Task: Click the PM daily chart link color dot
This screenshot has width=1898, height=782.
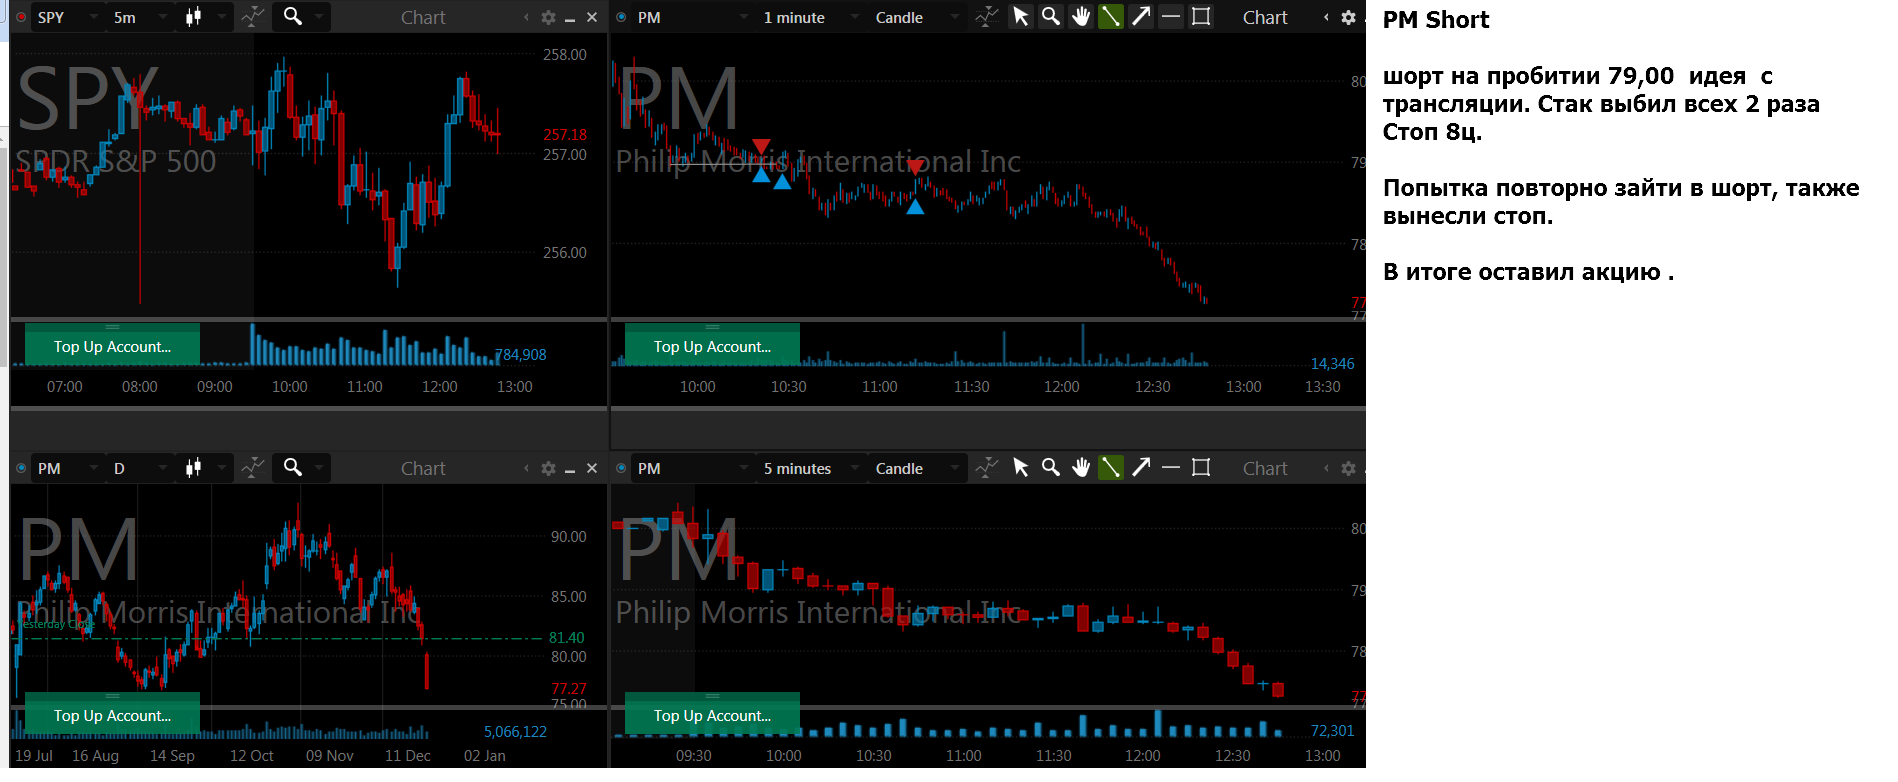Action: (x=21, y=468)
